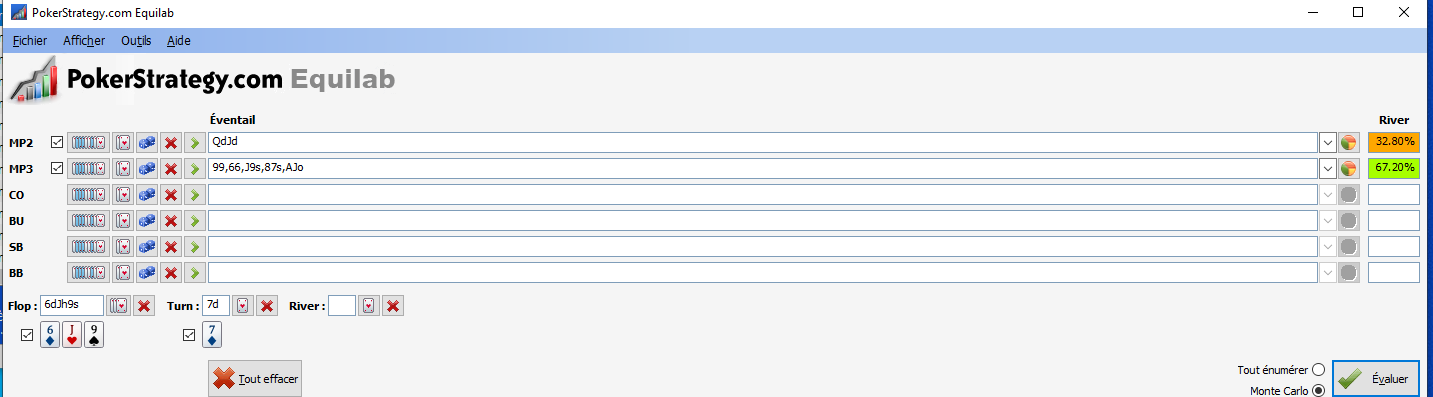Click green arrow icon in BU row
Viewport: 1433px width, 397px height.
(195, 220)
